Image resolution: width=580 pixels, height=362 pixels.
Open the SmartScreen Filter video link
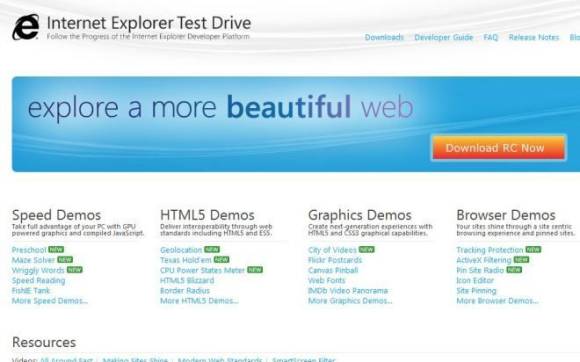click(304, 359)
